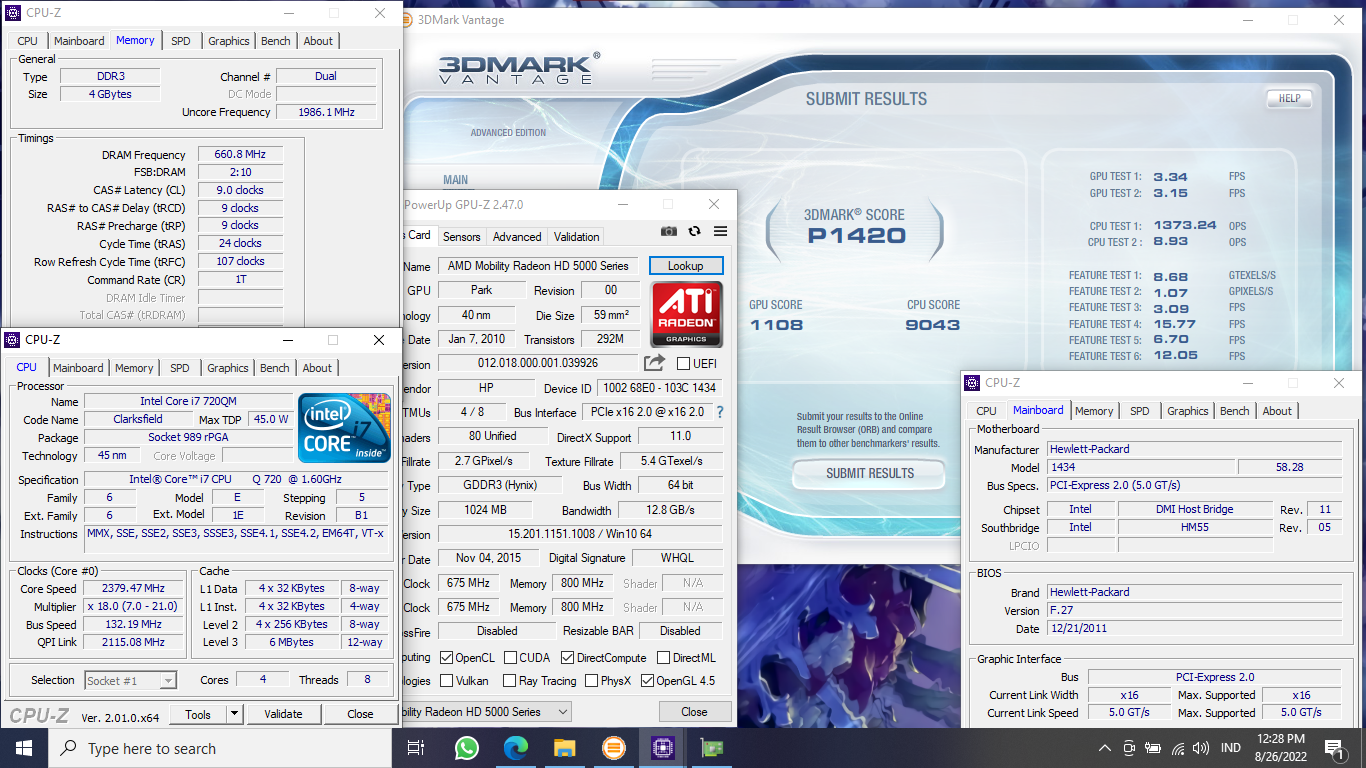Open the volume control tray icon
1366x768 pixels.
1202,748
